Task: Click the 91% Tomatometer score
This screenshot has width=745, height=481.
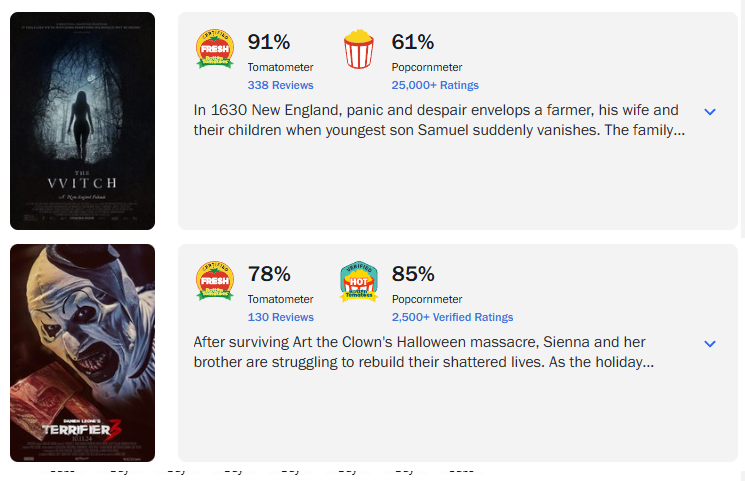Action: 269,42
